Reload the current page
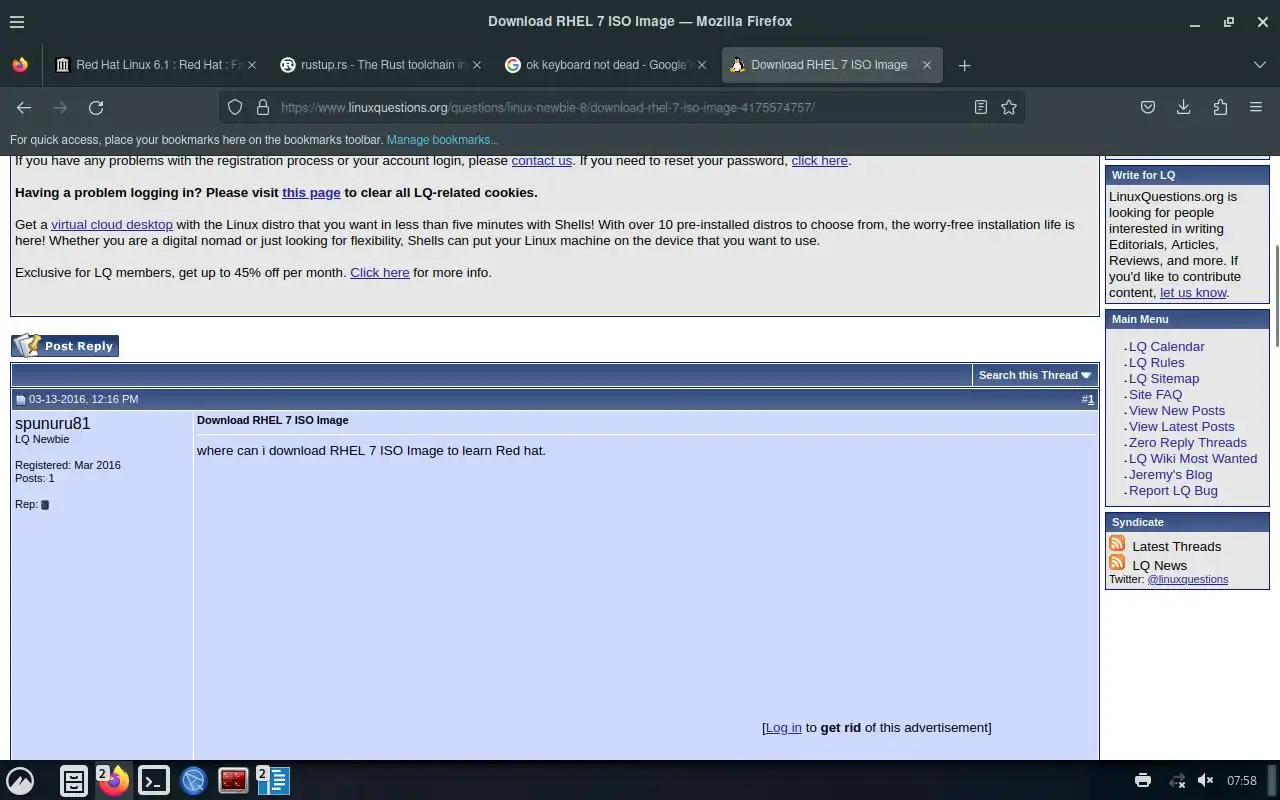 [x=96, y=107]
